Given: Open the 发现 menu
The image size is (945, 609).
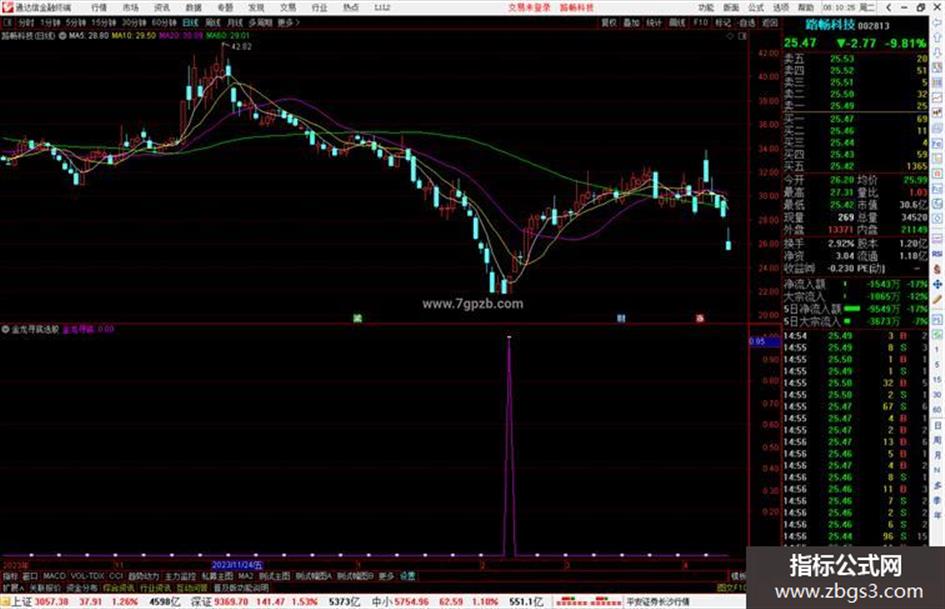Looking at the screenshot, I should point(256,7).
